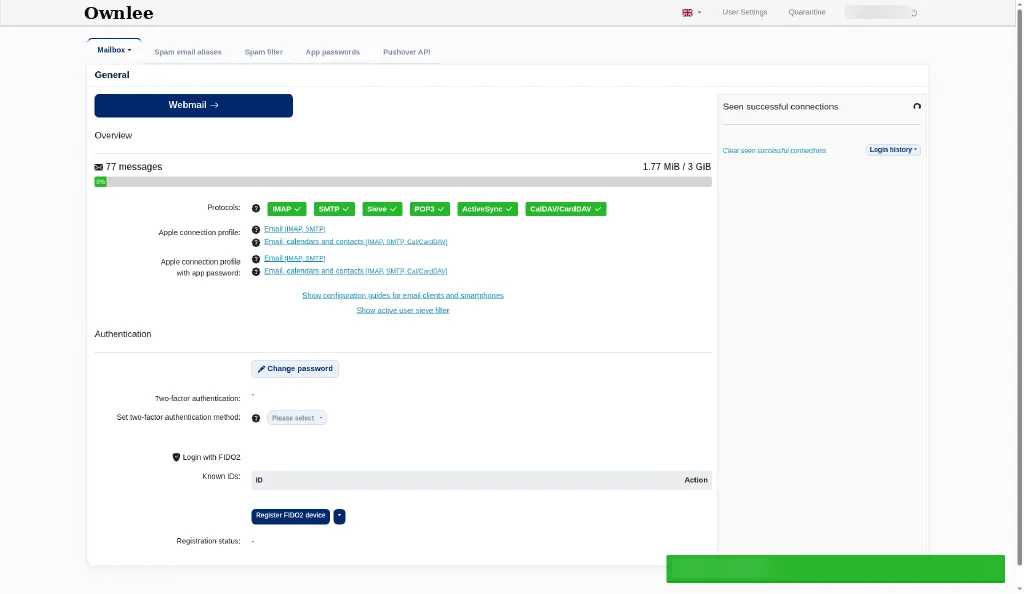Click the General section heading

pyautogui.click(x=112, y=75)
